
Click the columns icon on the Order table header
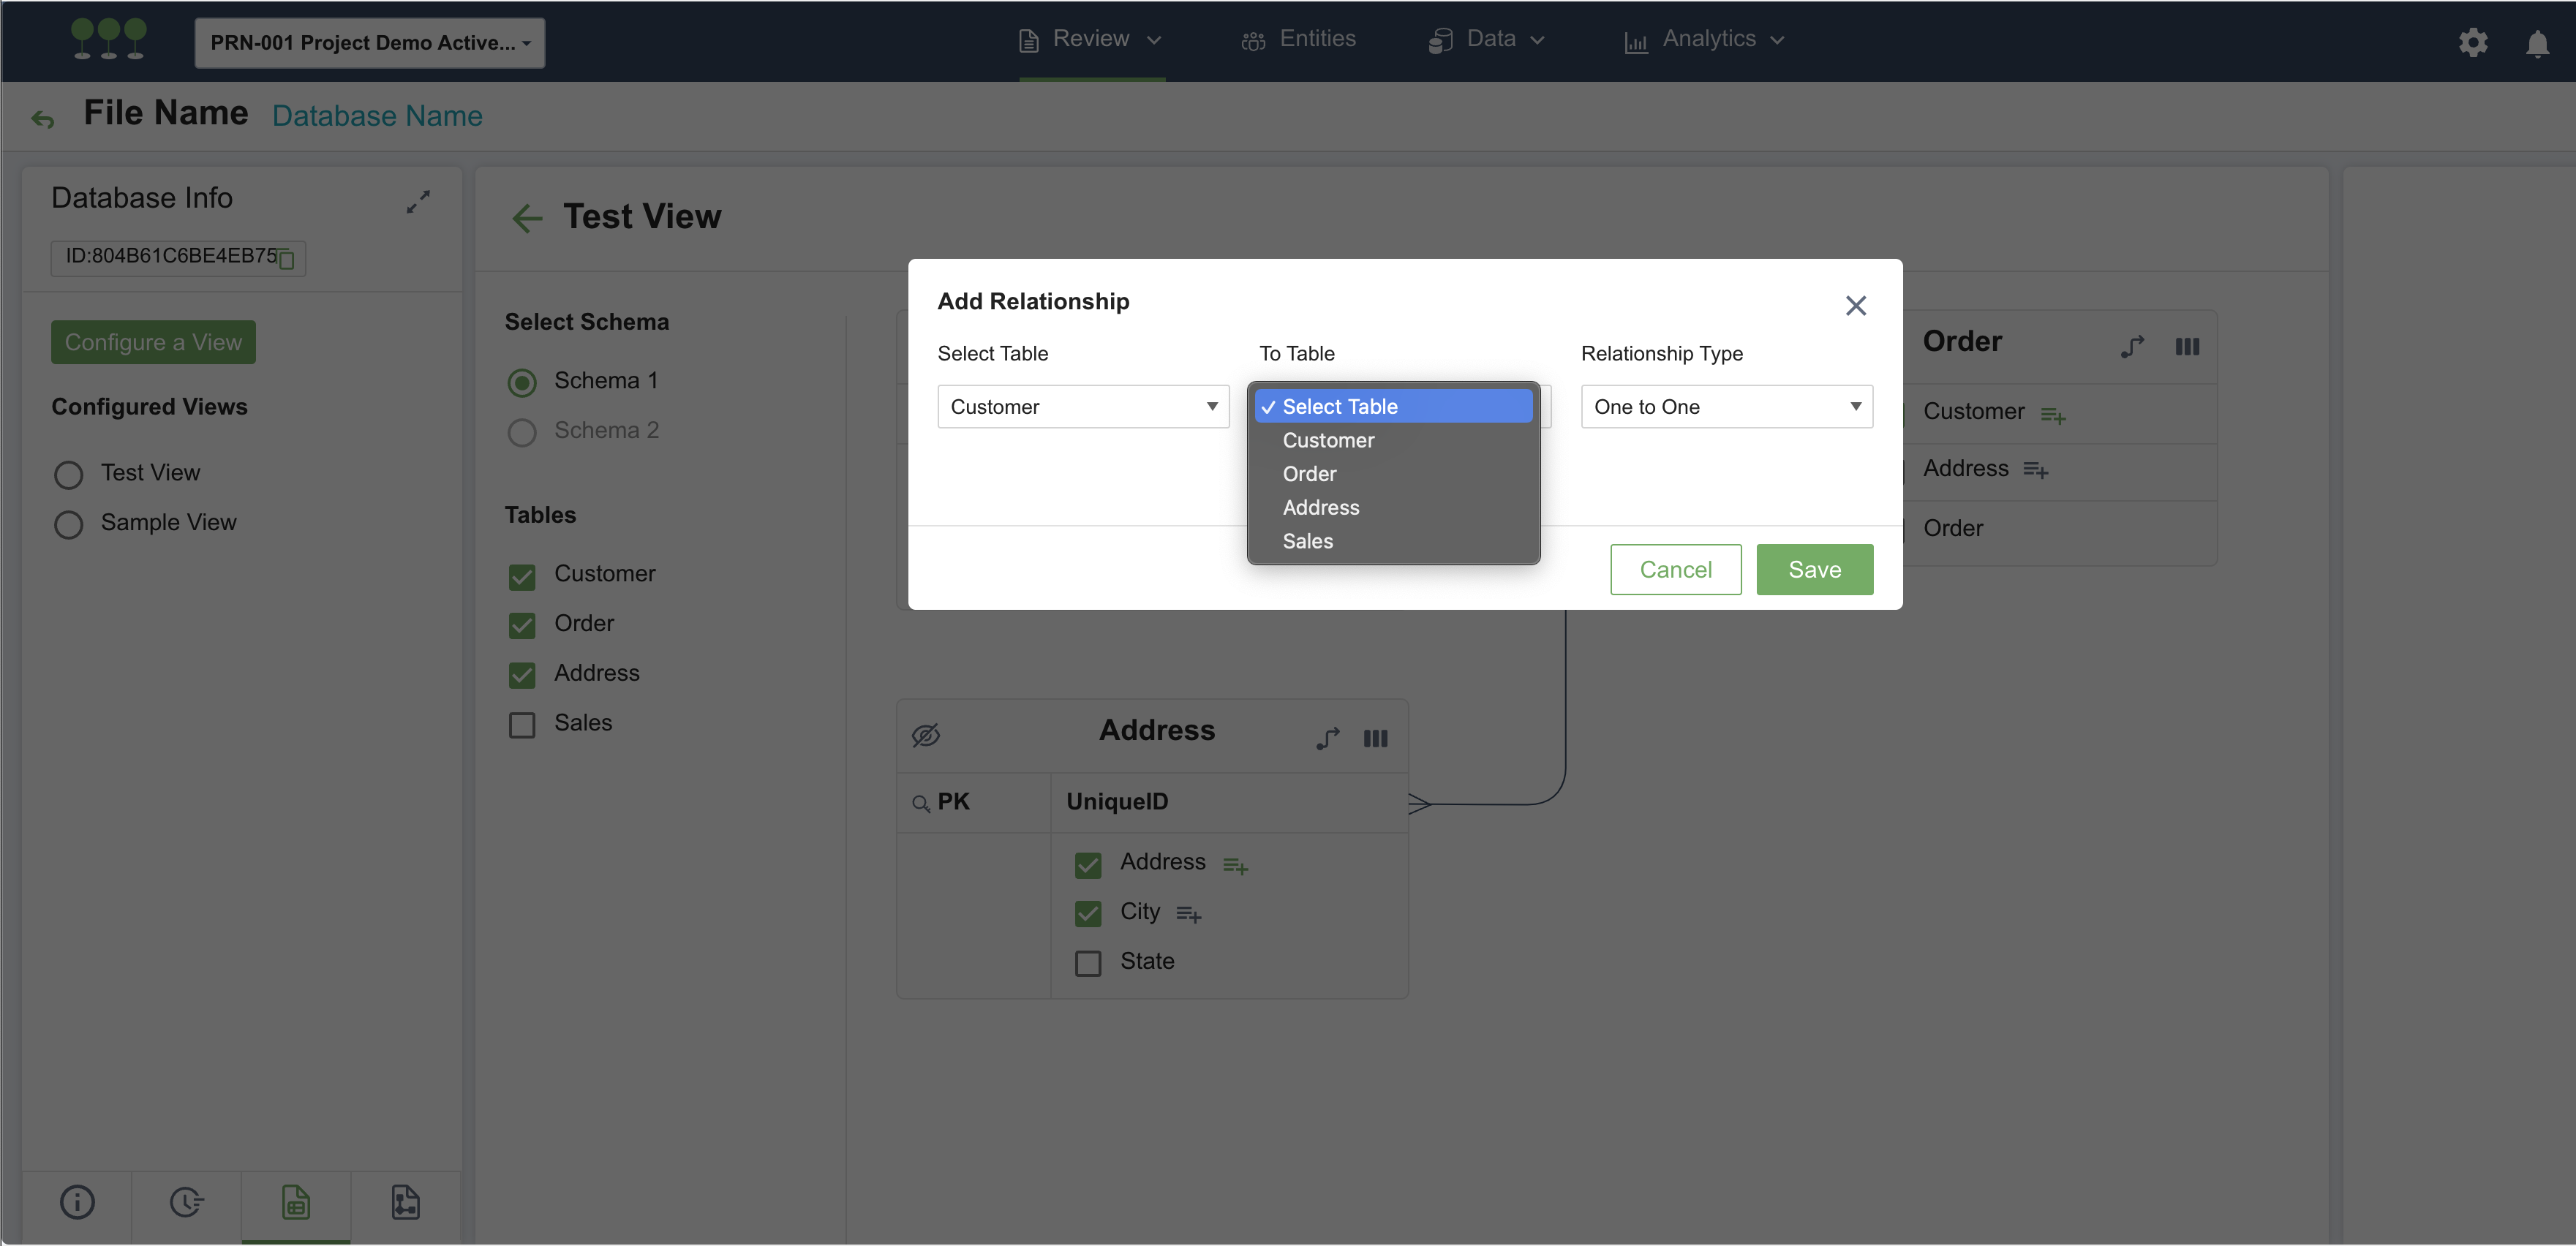pyautogui.click(x=2188, y=346)
